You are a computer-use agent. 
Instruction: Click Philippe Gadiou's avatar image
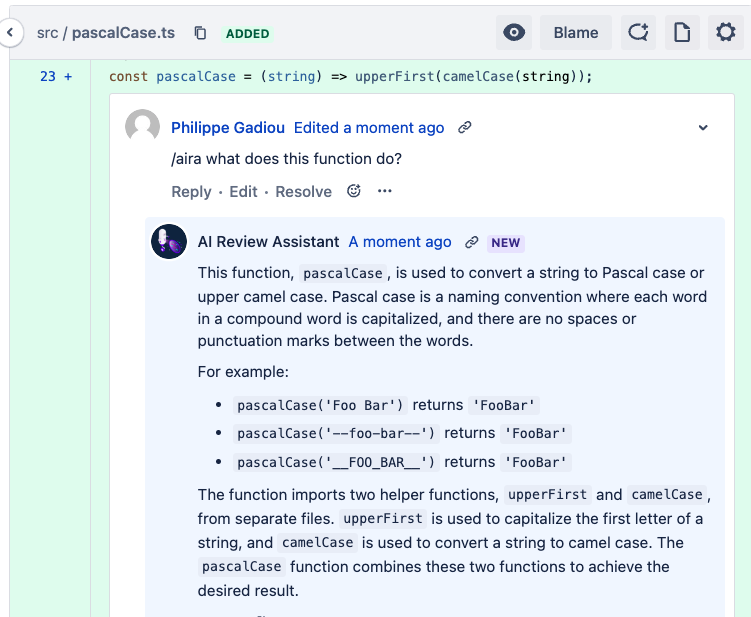click(142, 127)
